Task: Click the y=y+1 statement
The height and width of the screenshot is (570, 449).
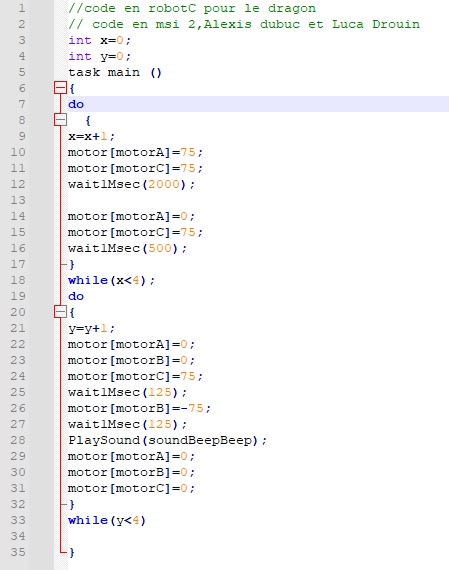Action: click(x=92, y=328)
